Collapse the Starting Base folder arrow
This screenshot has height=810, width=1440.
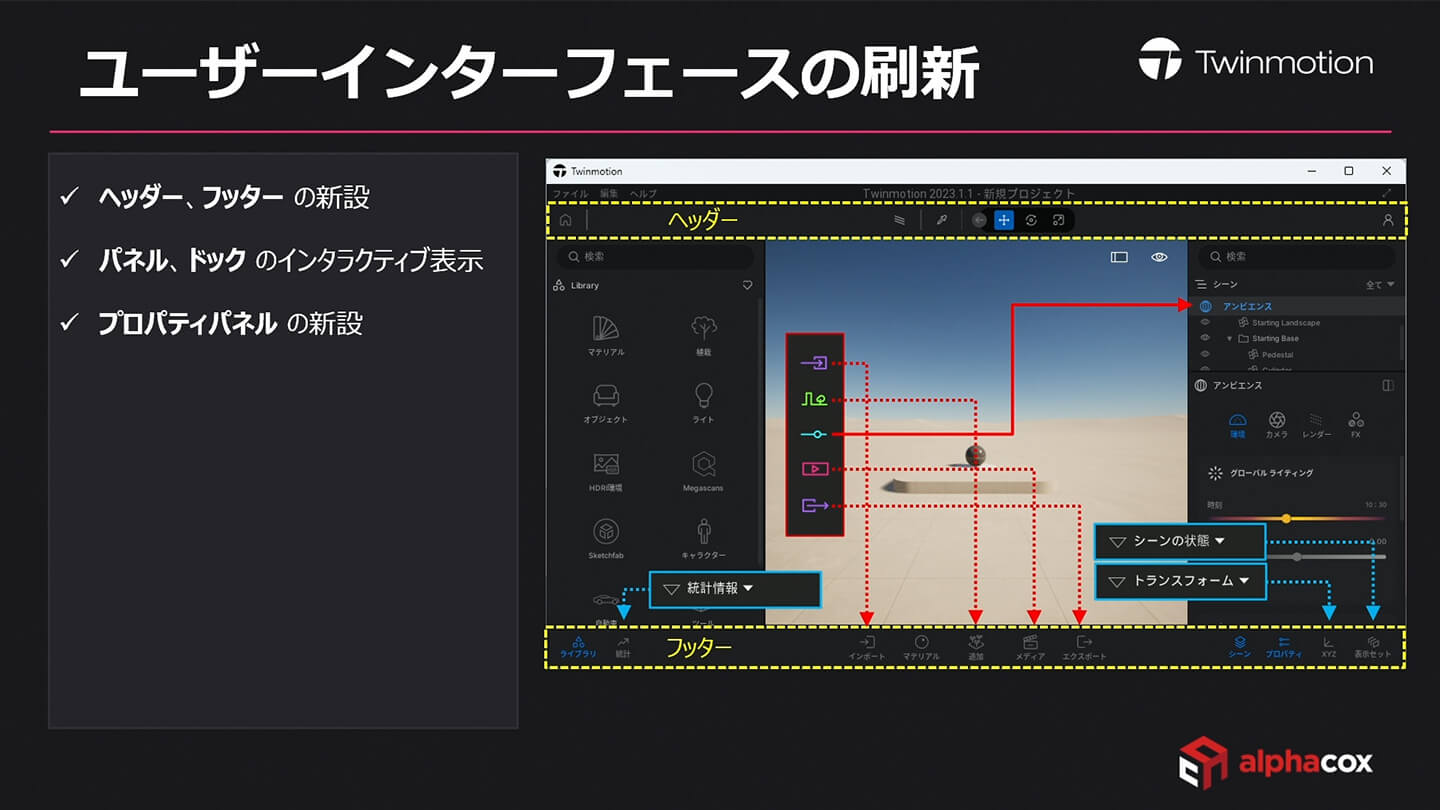tap(1230, 339)
